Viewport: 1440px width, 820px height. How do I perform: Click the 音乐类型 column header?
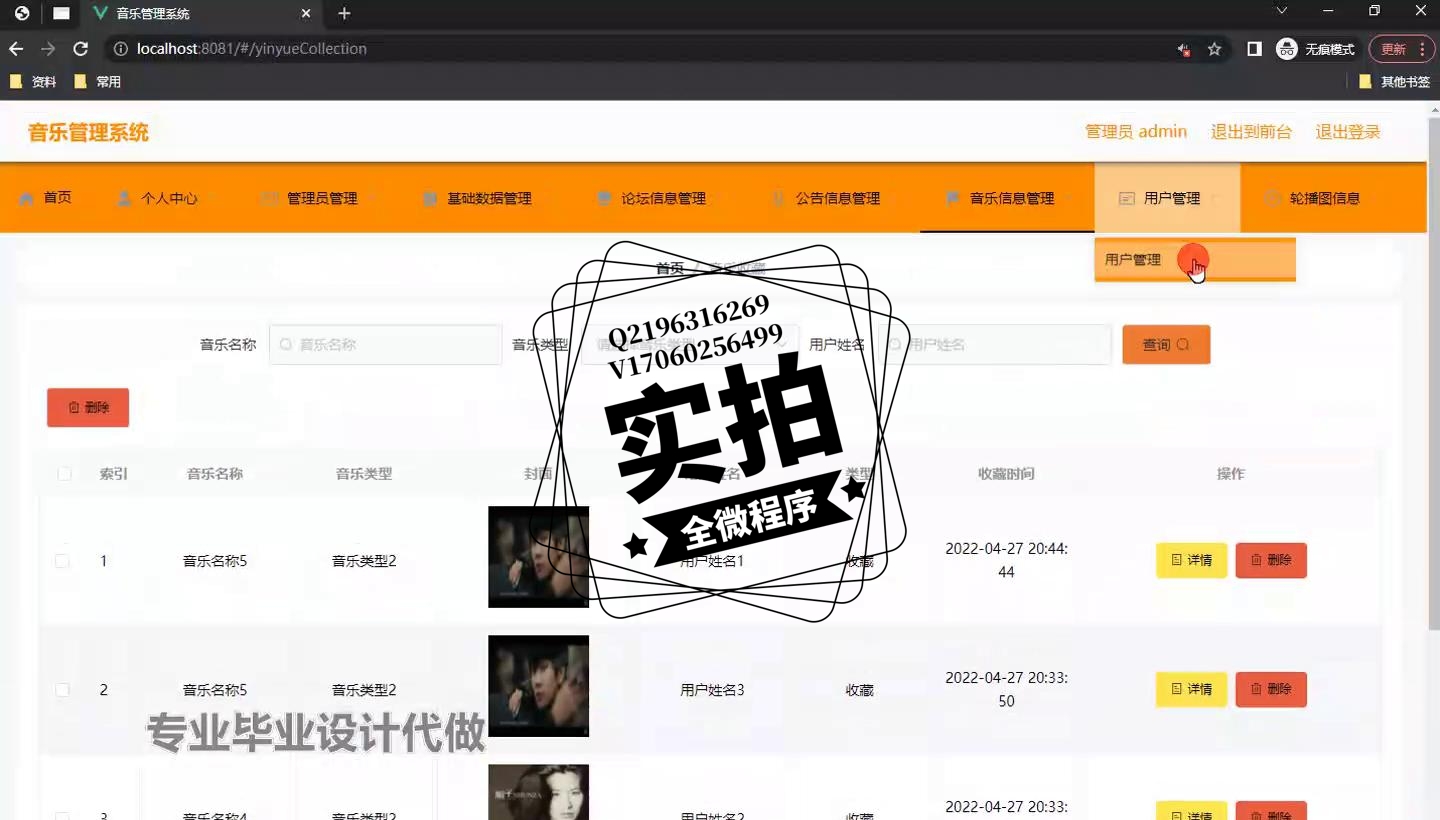(x=364, y=474)
